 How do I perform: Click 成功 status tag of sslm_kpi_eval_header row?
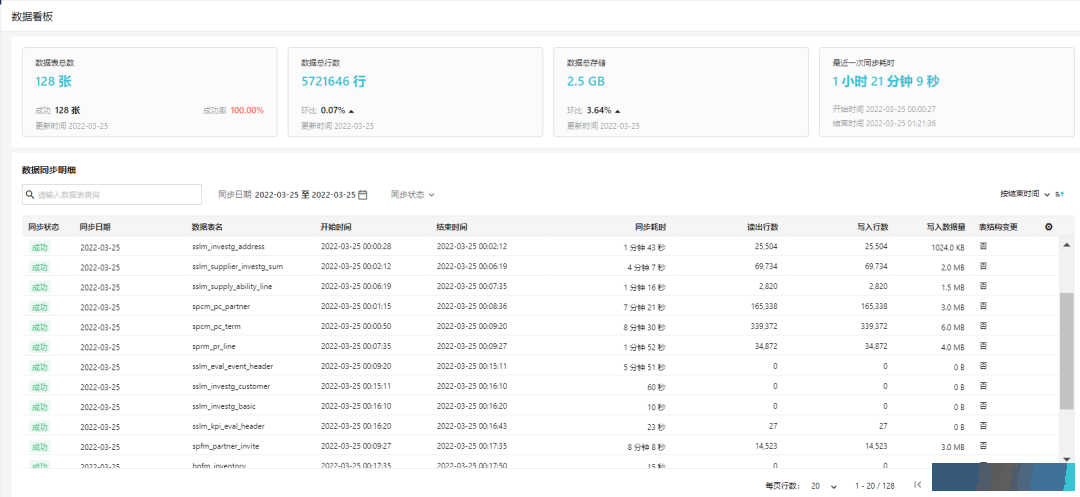[x=40, y=427]
